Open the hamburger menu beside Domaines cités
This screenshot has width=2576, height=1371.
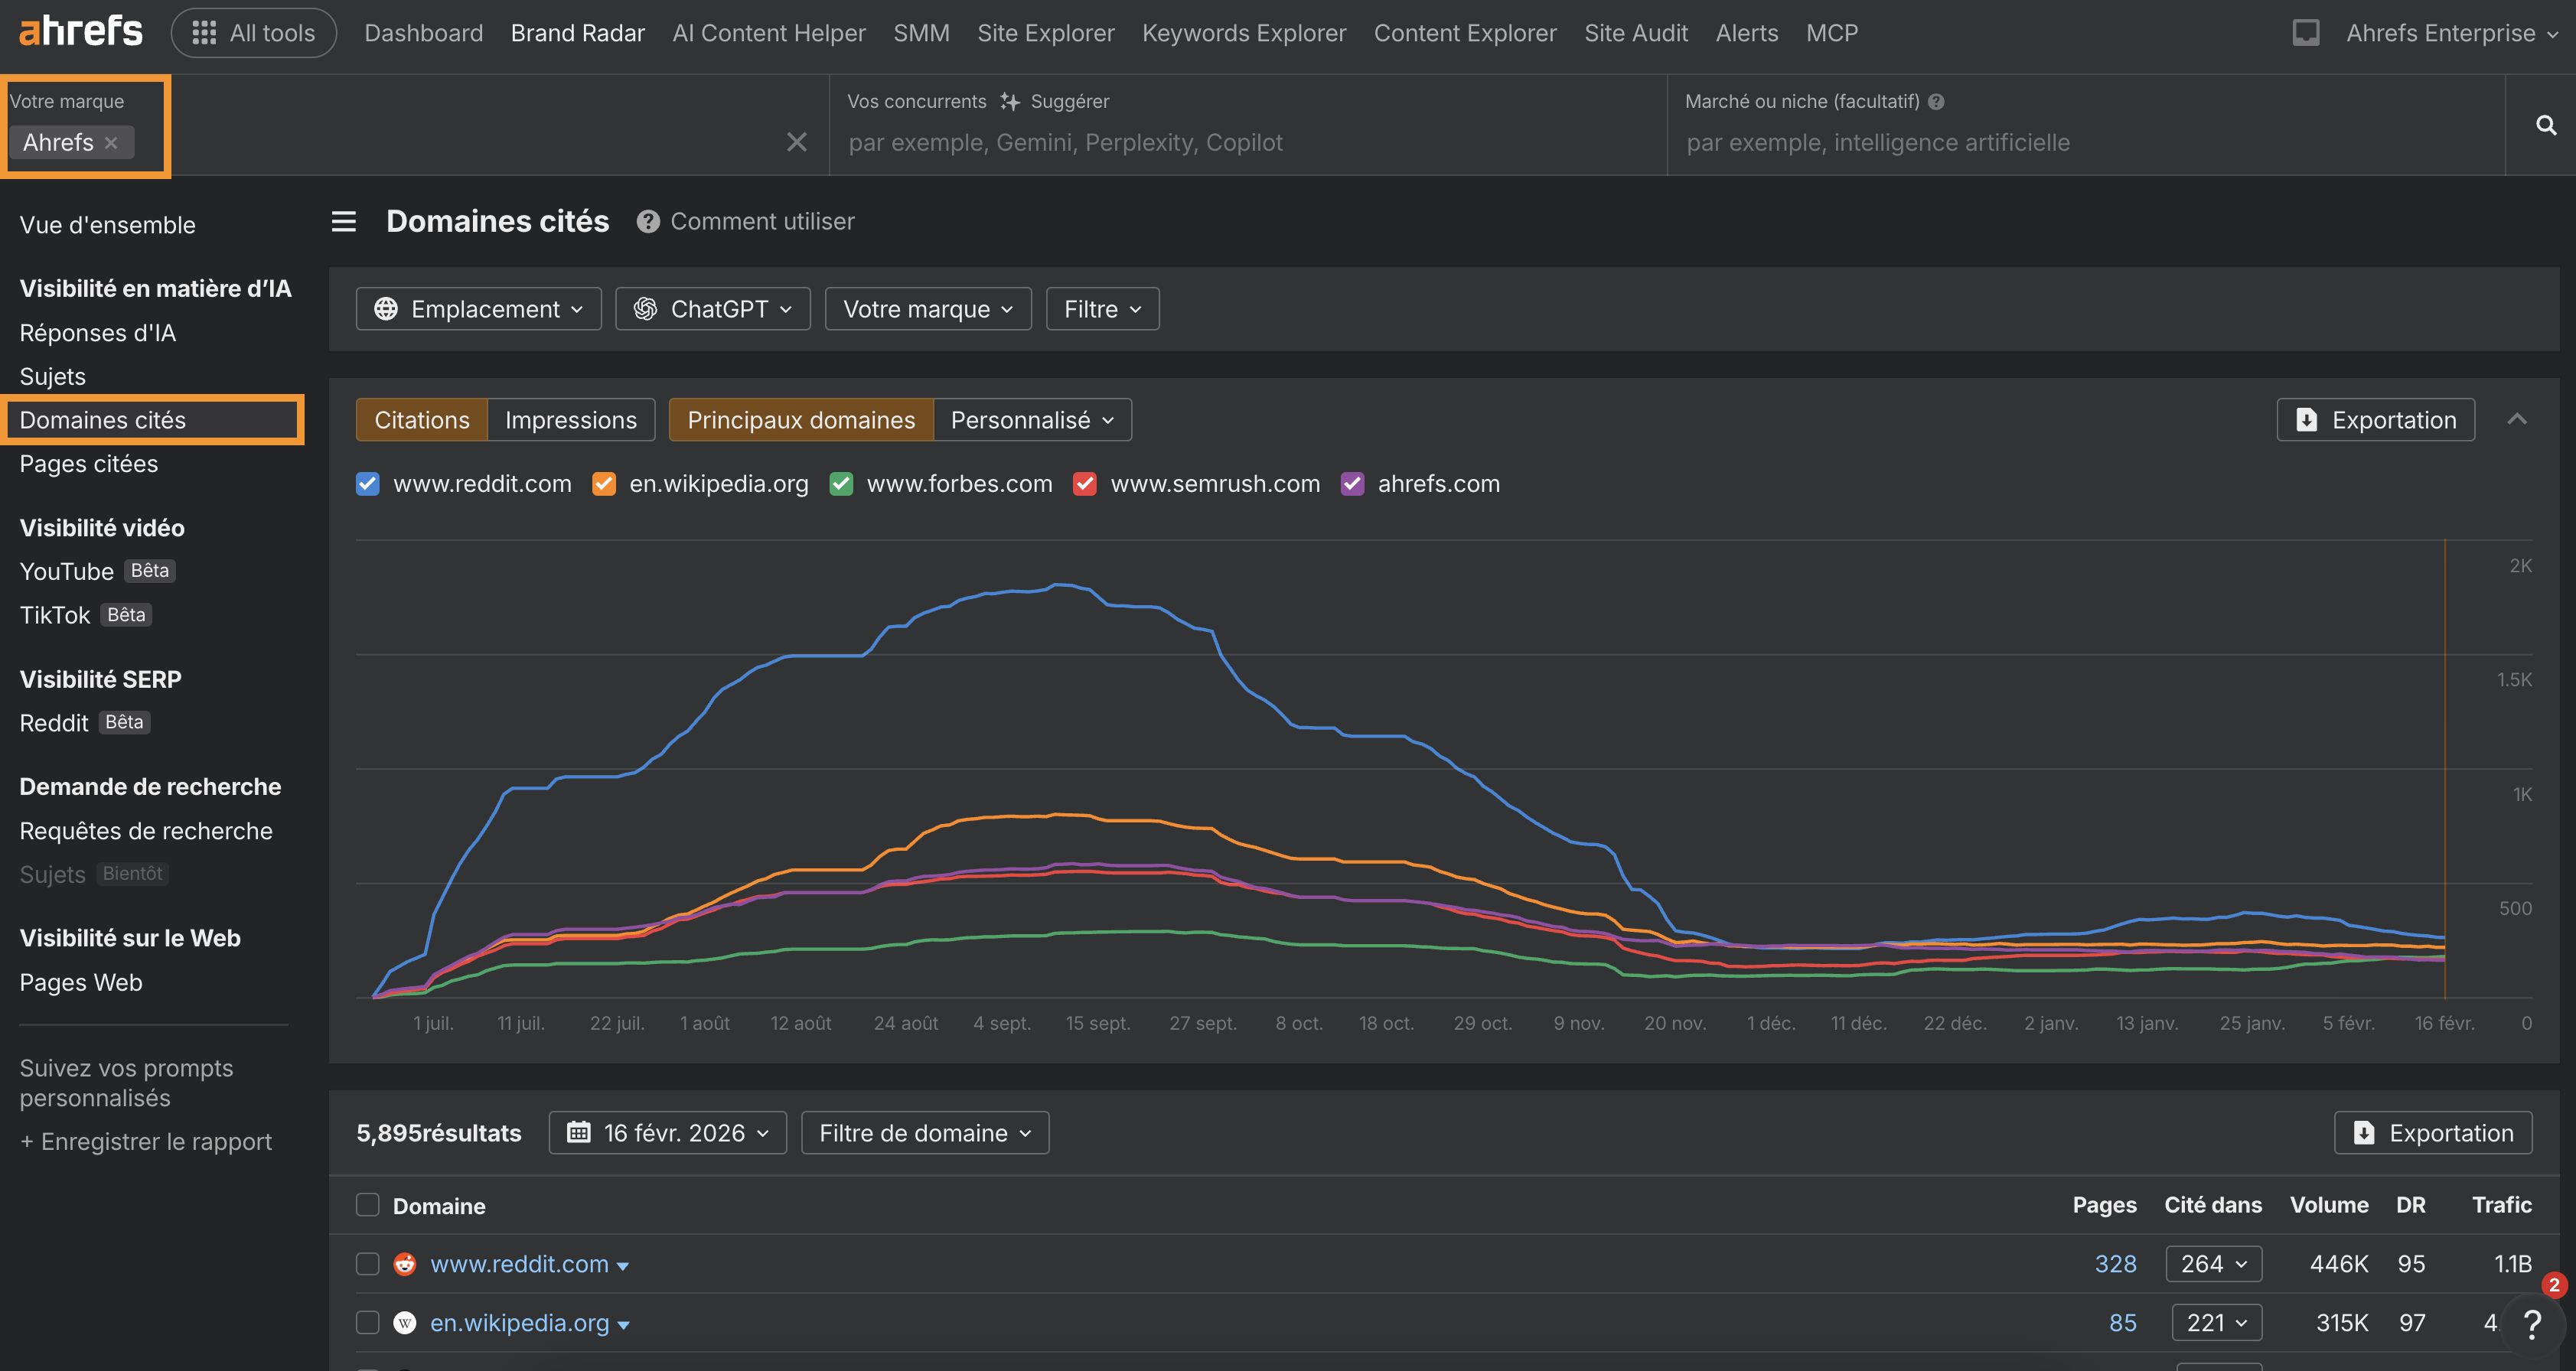pos(343,221)
